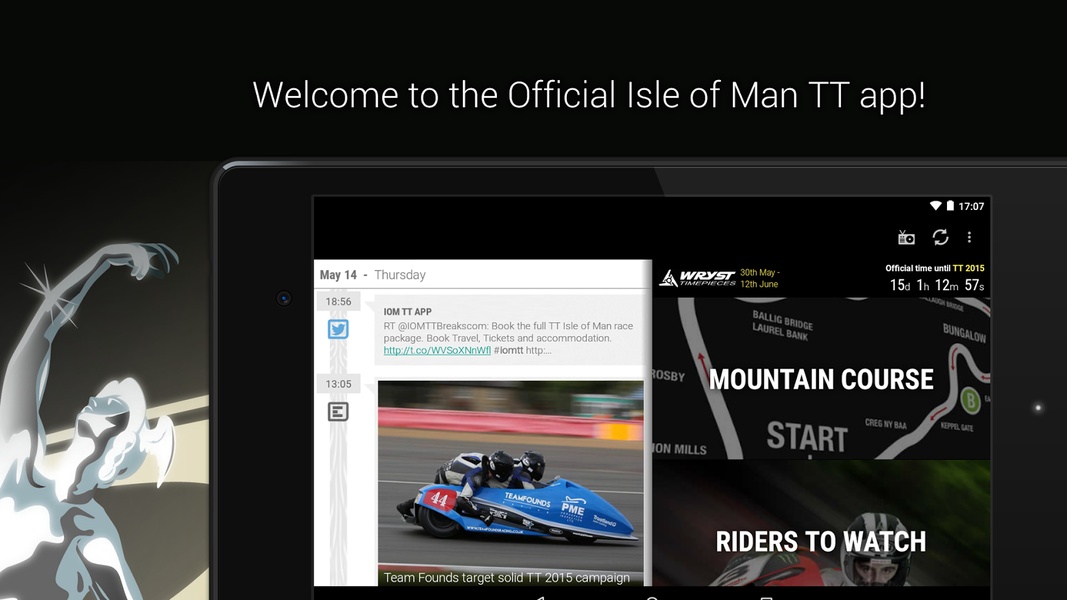This screenshot has width=1067, height=600.
Task: Open the Mountain Course section
Action: pyautogui.click(x=821, y=378)
